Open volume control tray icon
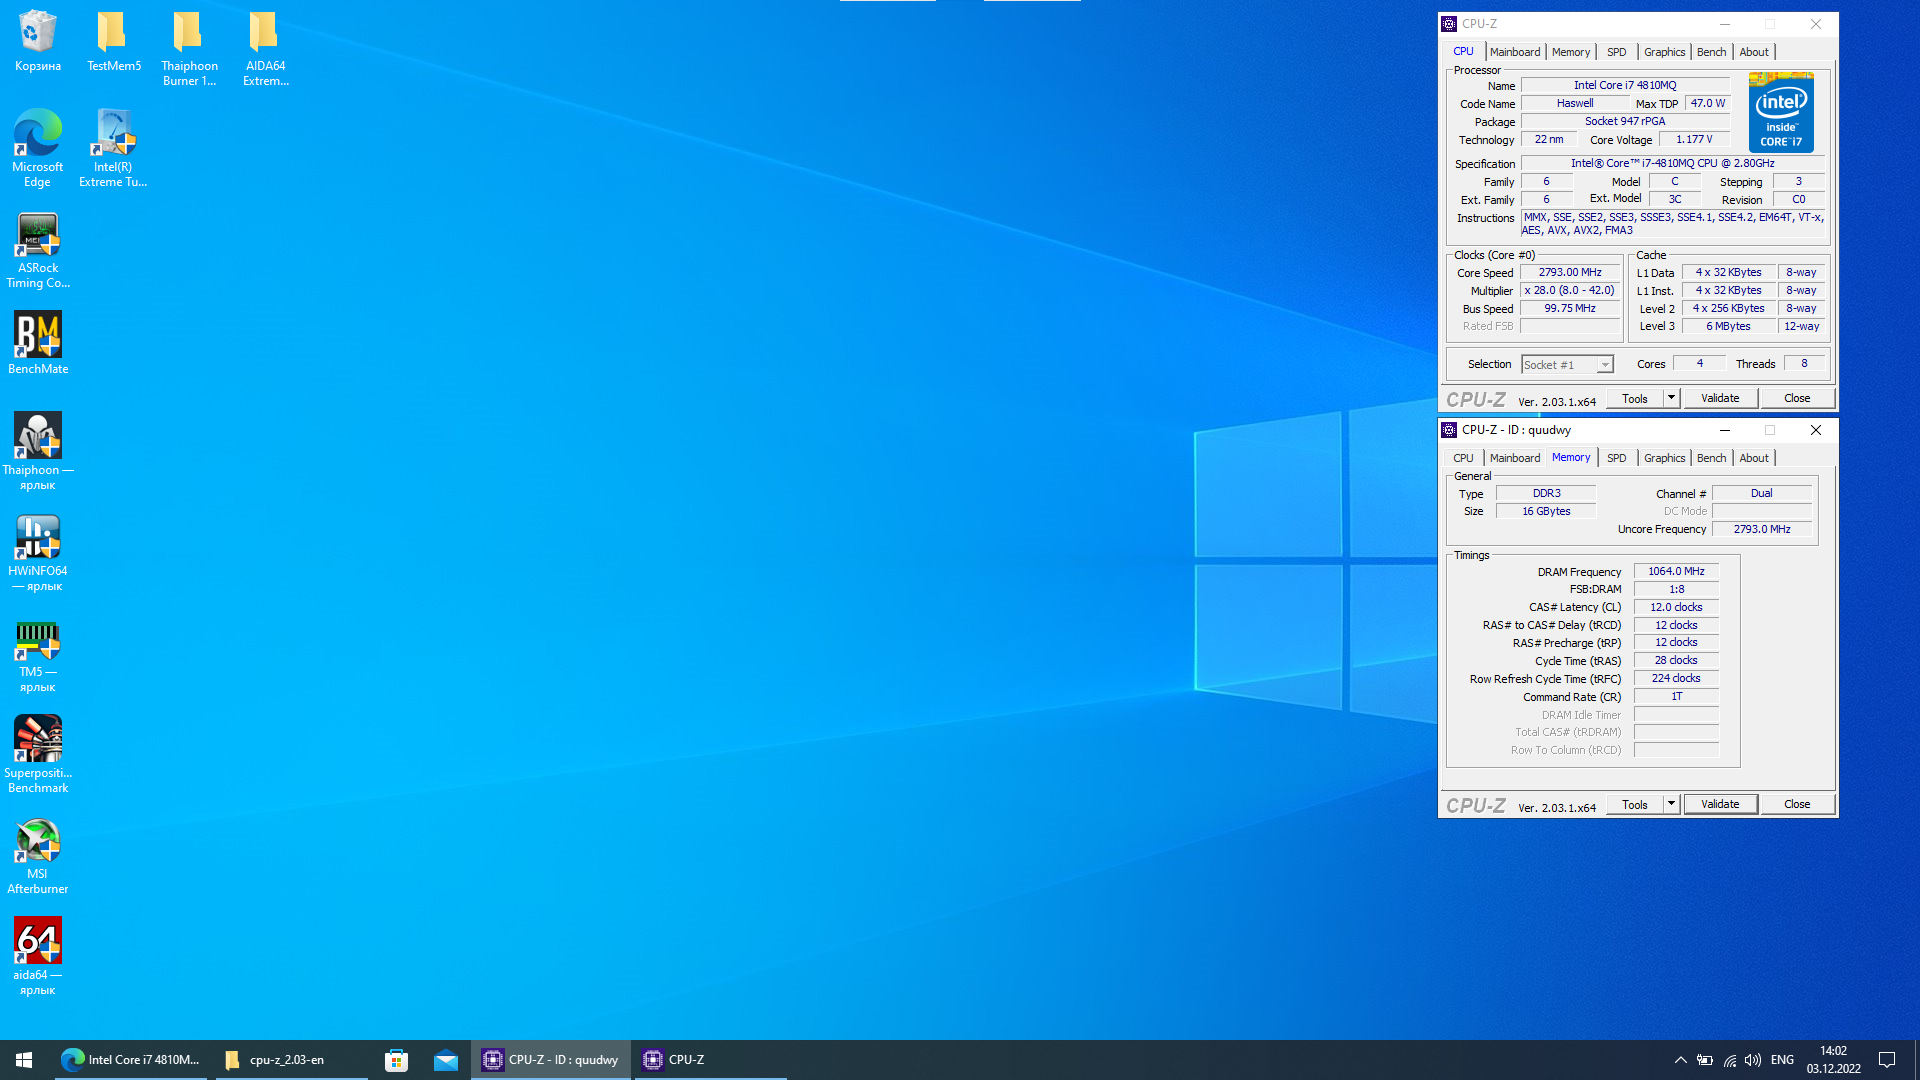The width and height of the screenshot is (1920, 1080). pos(1753,1060)
